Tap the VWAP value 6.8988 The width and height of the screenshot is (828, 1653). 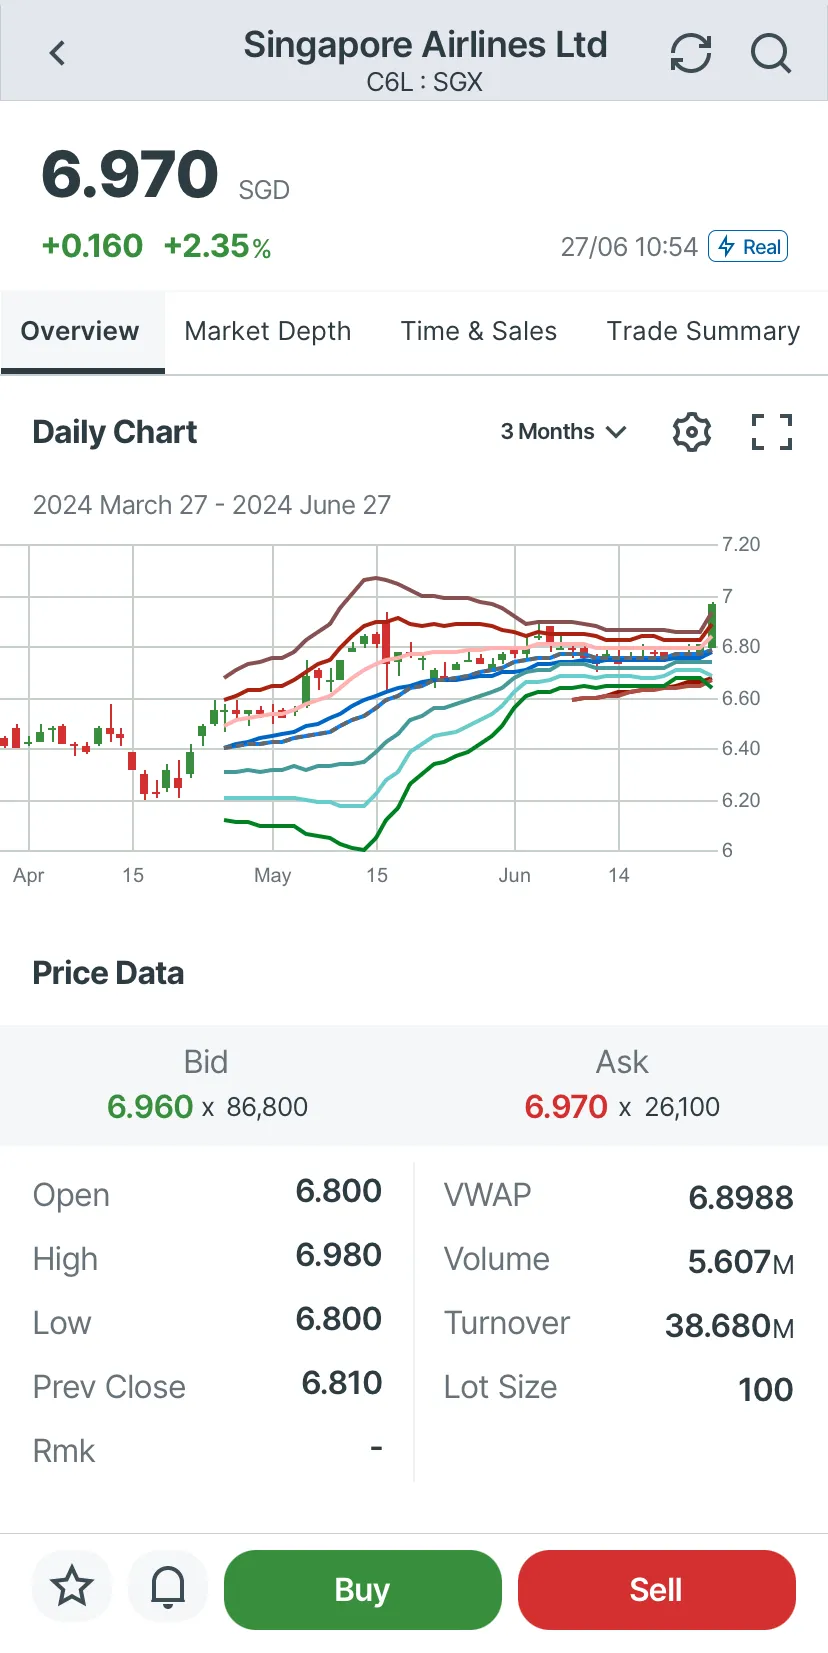[x=741, y=1197]
